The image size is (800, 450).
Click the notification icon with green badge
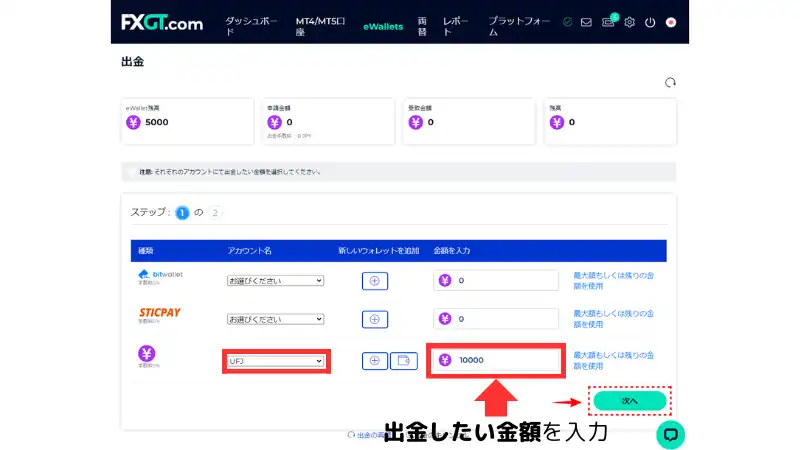click(x=608, y=22)
